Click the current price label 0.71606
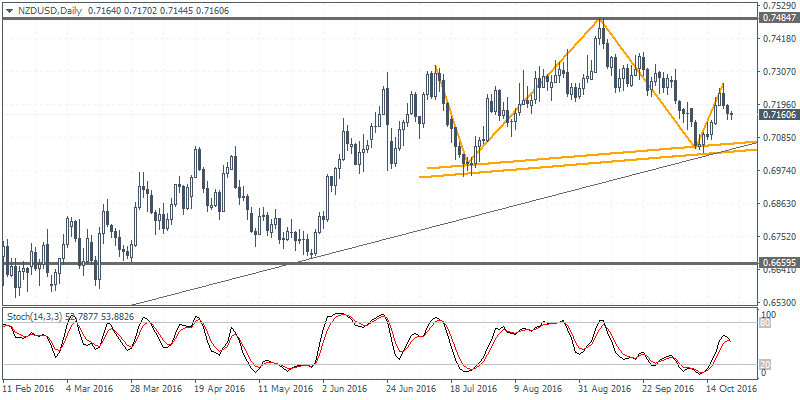Viewport: 800px width, 400px height. [x=779, y=115]
